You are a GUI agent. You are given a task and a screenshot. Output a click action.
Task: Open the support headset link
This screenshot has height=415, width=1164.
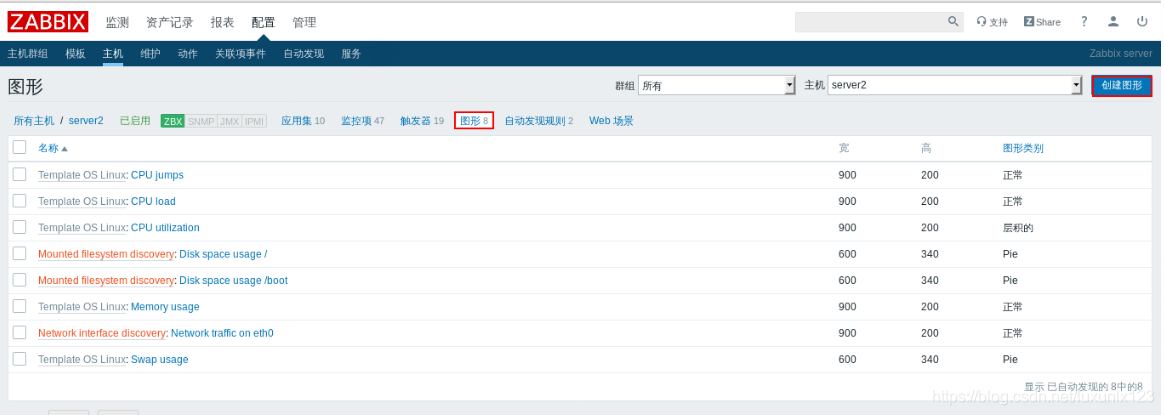click(x=992, y=22)
